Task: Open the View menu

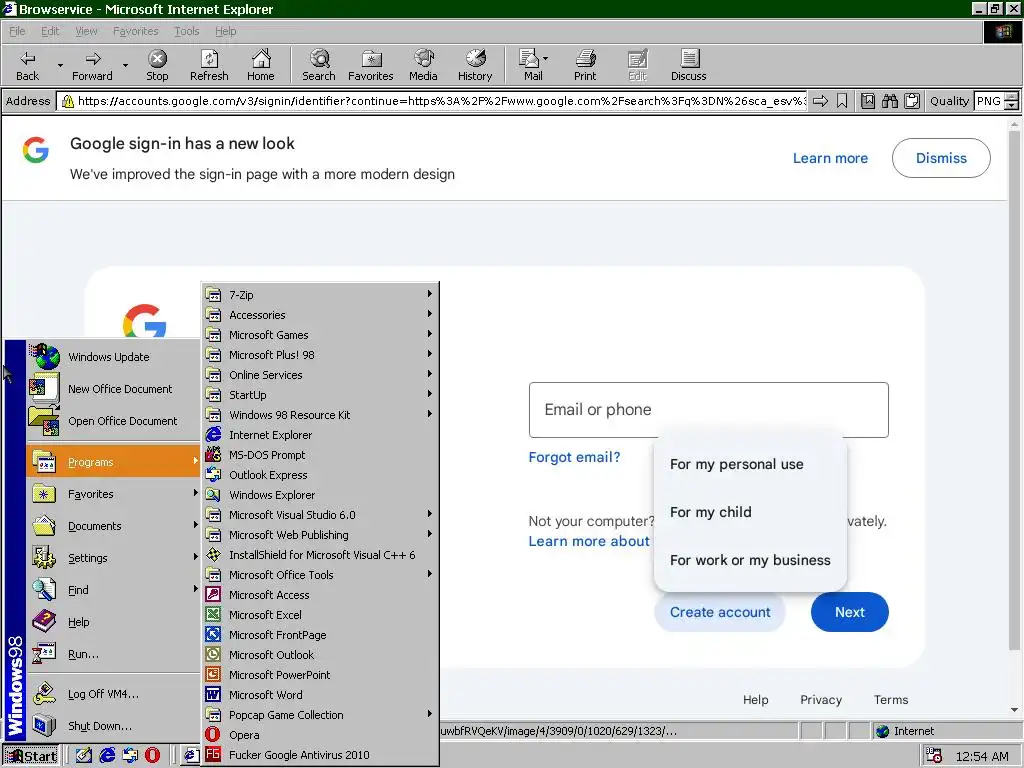Action: click(86, 31)
